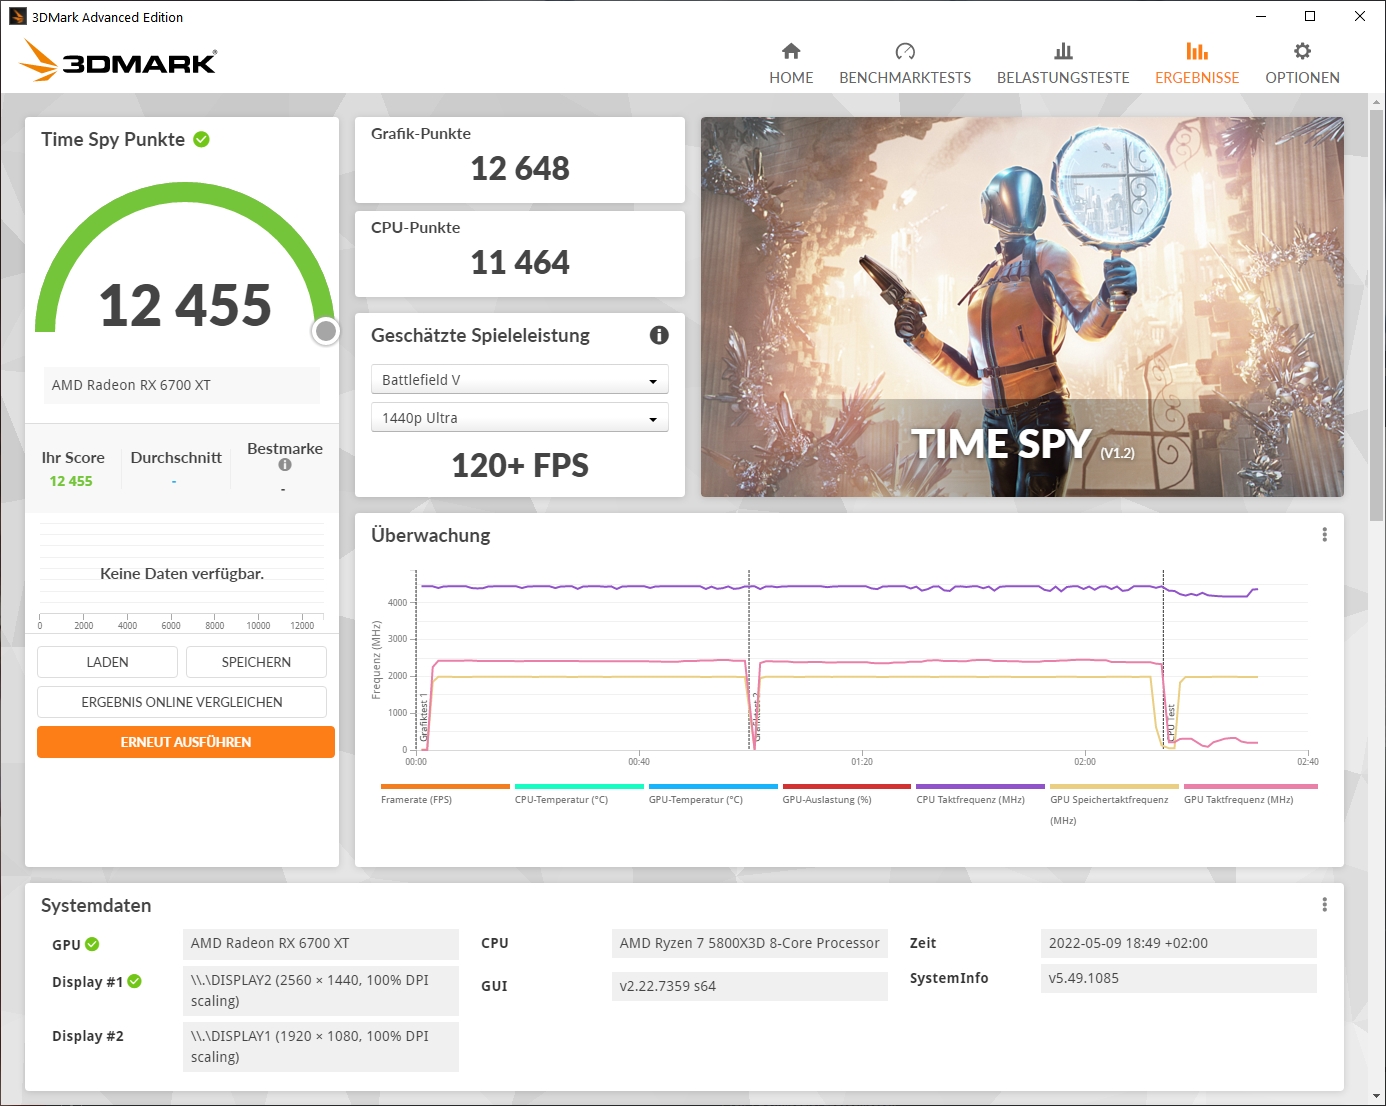1386x1106 pixels.
Task: Open the Überwachung panel kebab menu
Action: tap(1324, 535)
